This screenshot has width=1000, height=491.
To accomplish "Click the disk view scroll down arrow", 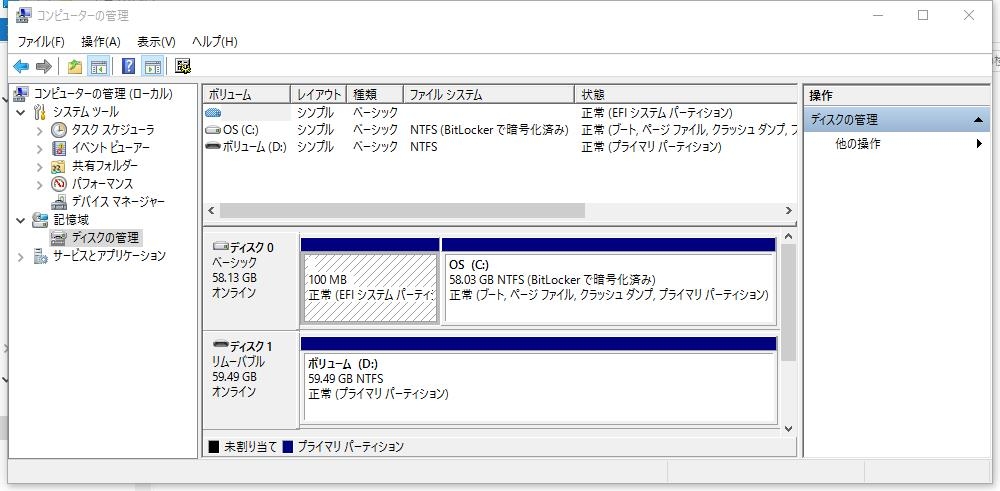I will 788,429.
